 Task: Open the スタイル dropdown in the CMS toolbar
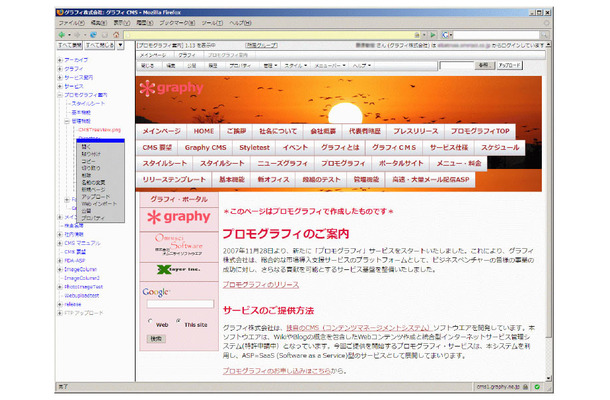click(x=296, y=66)
